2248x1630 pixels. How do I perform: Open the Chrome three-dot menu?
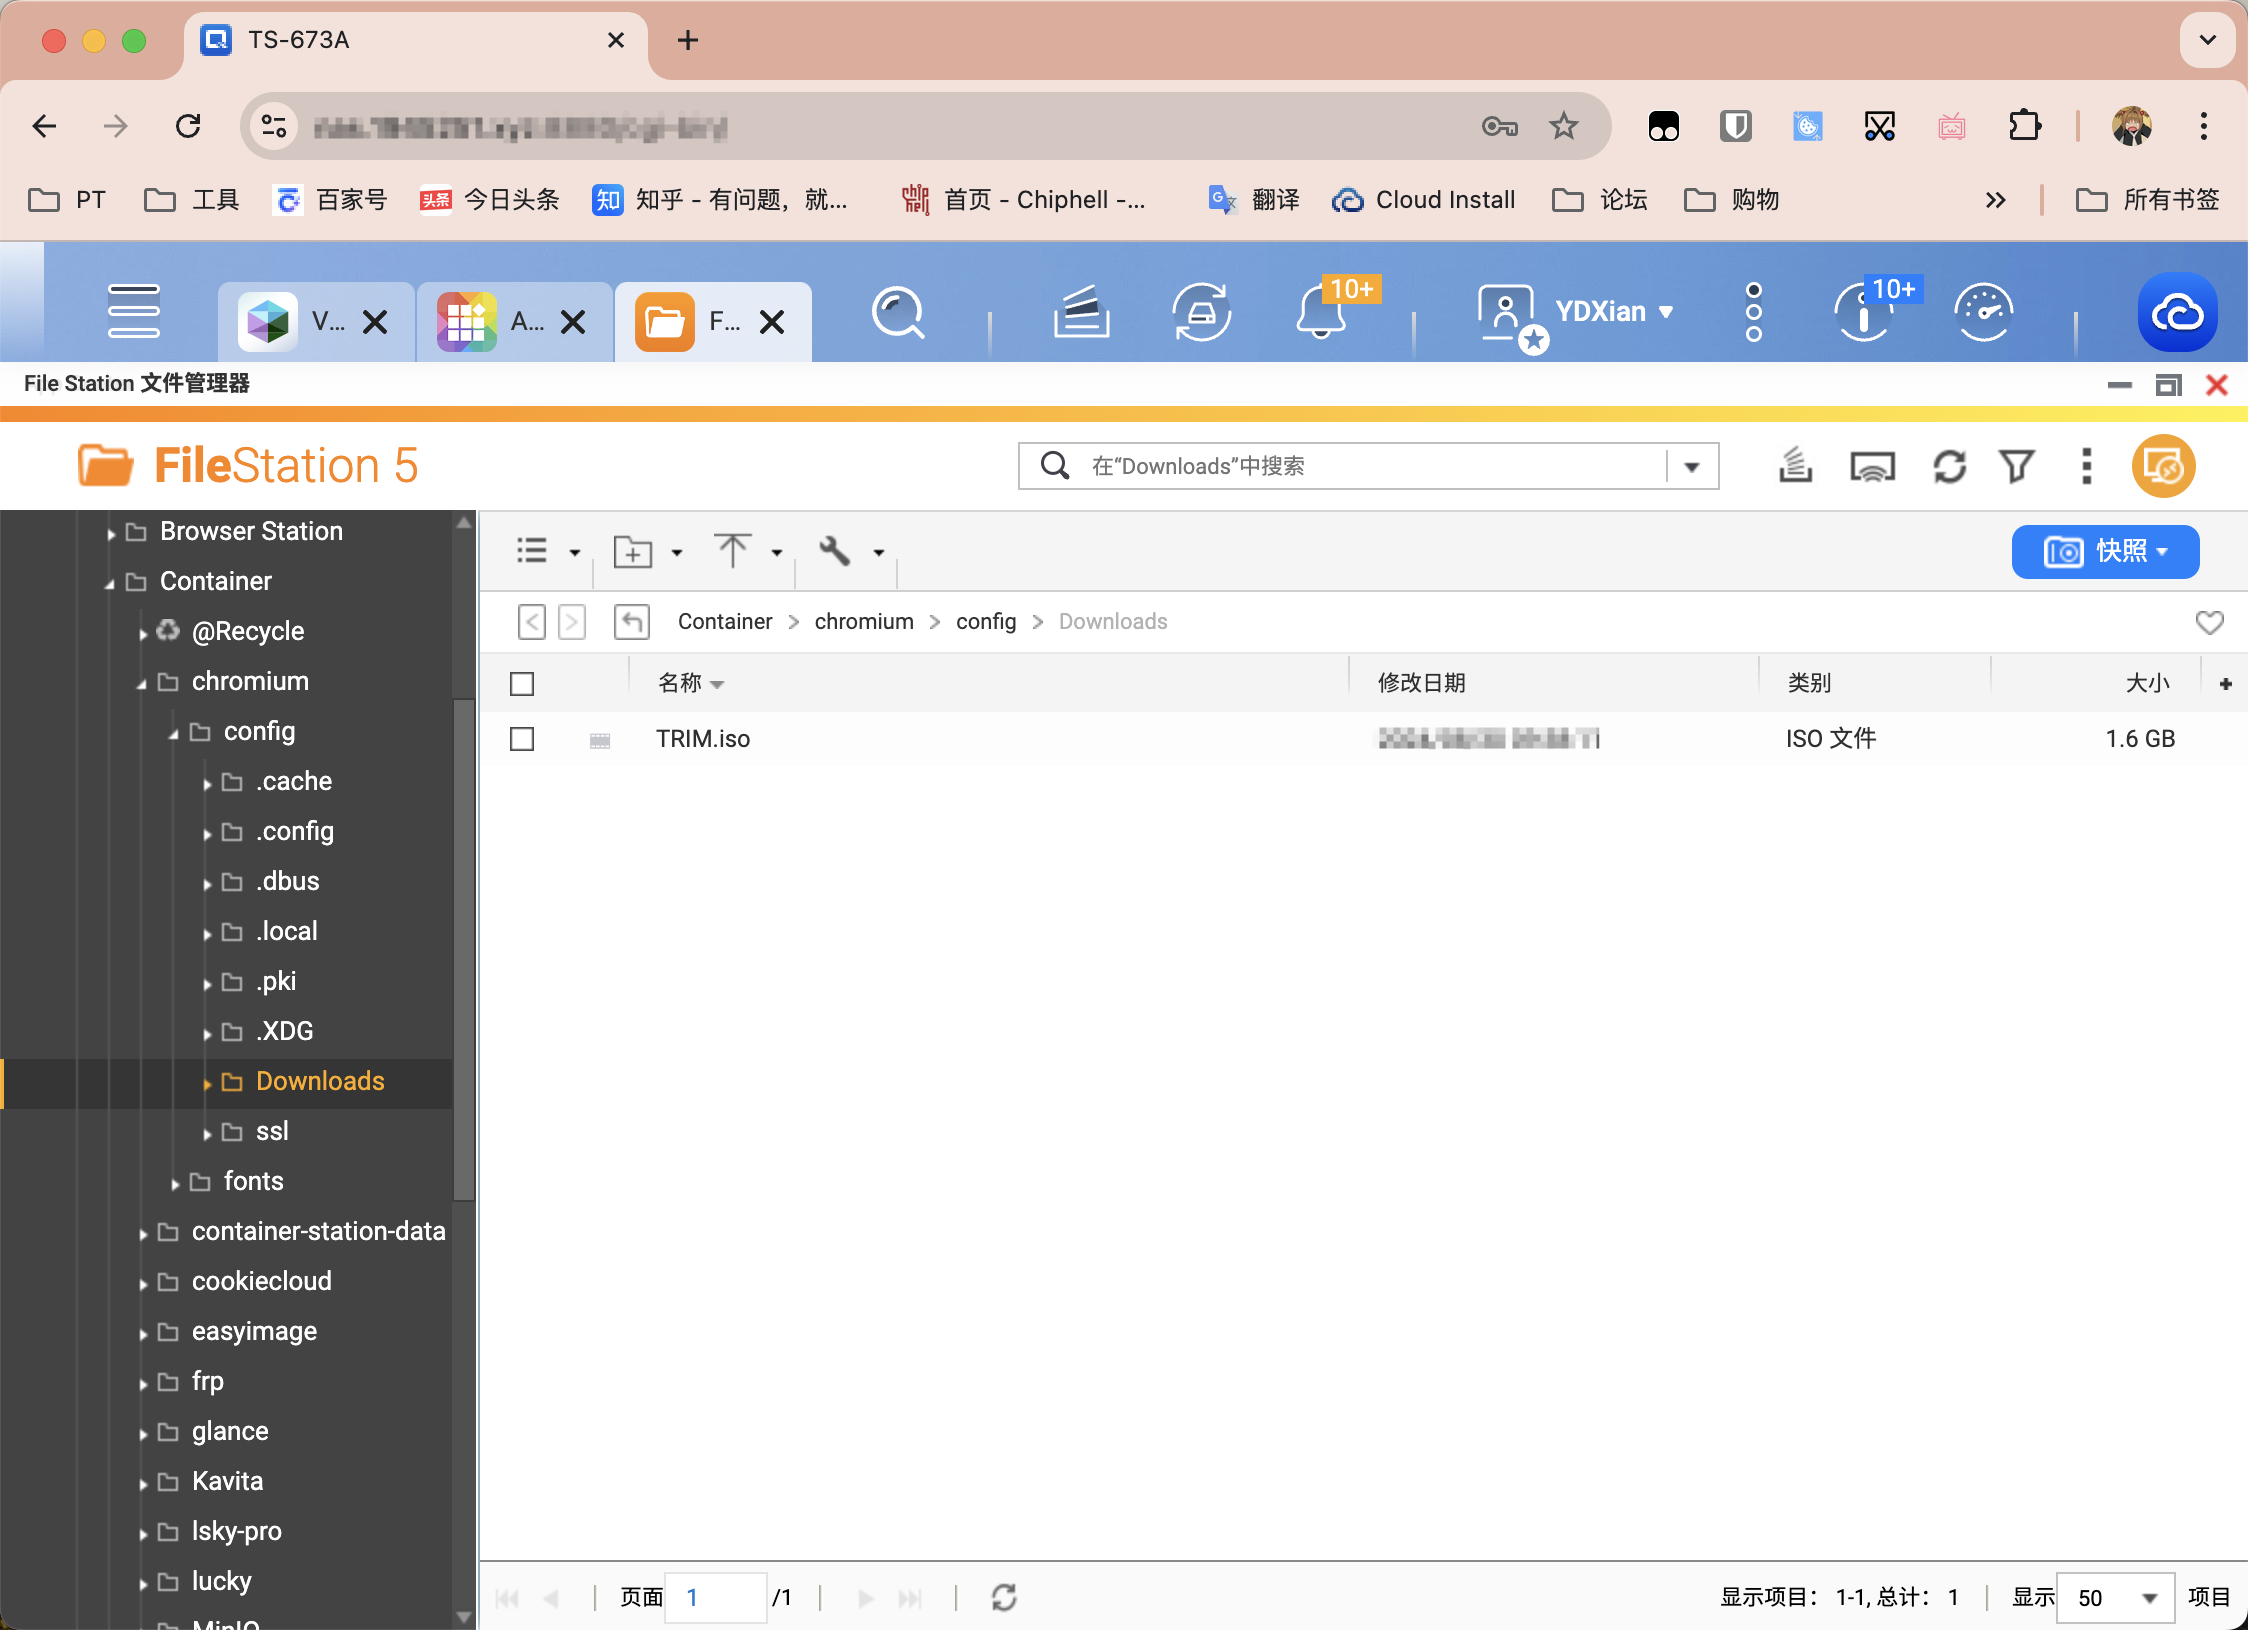coord(2203,126)
